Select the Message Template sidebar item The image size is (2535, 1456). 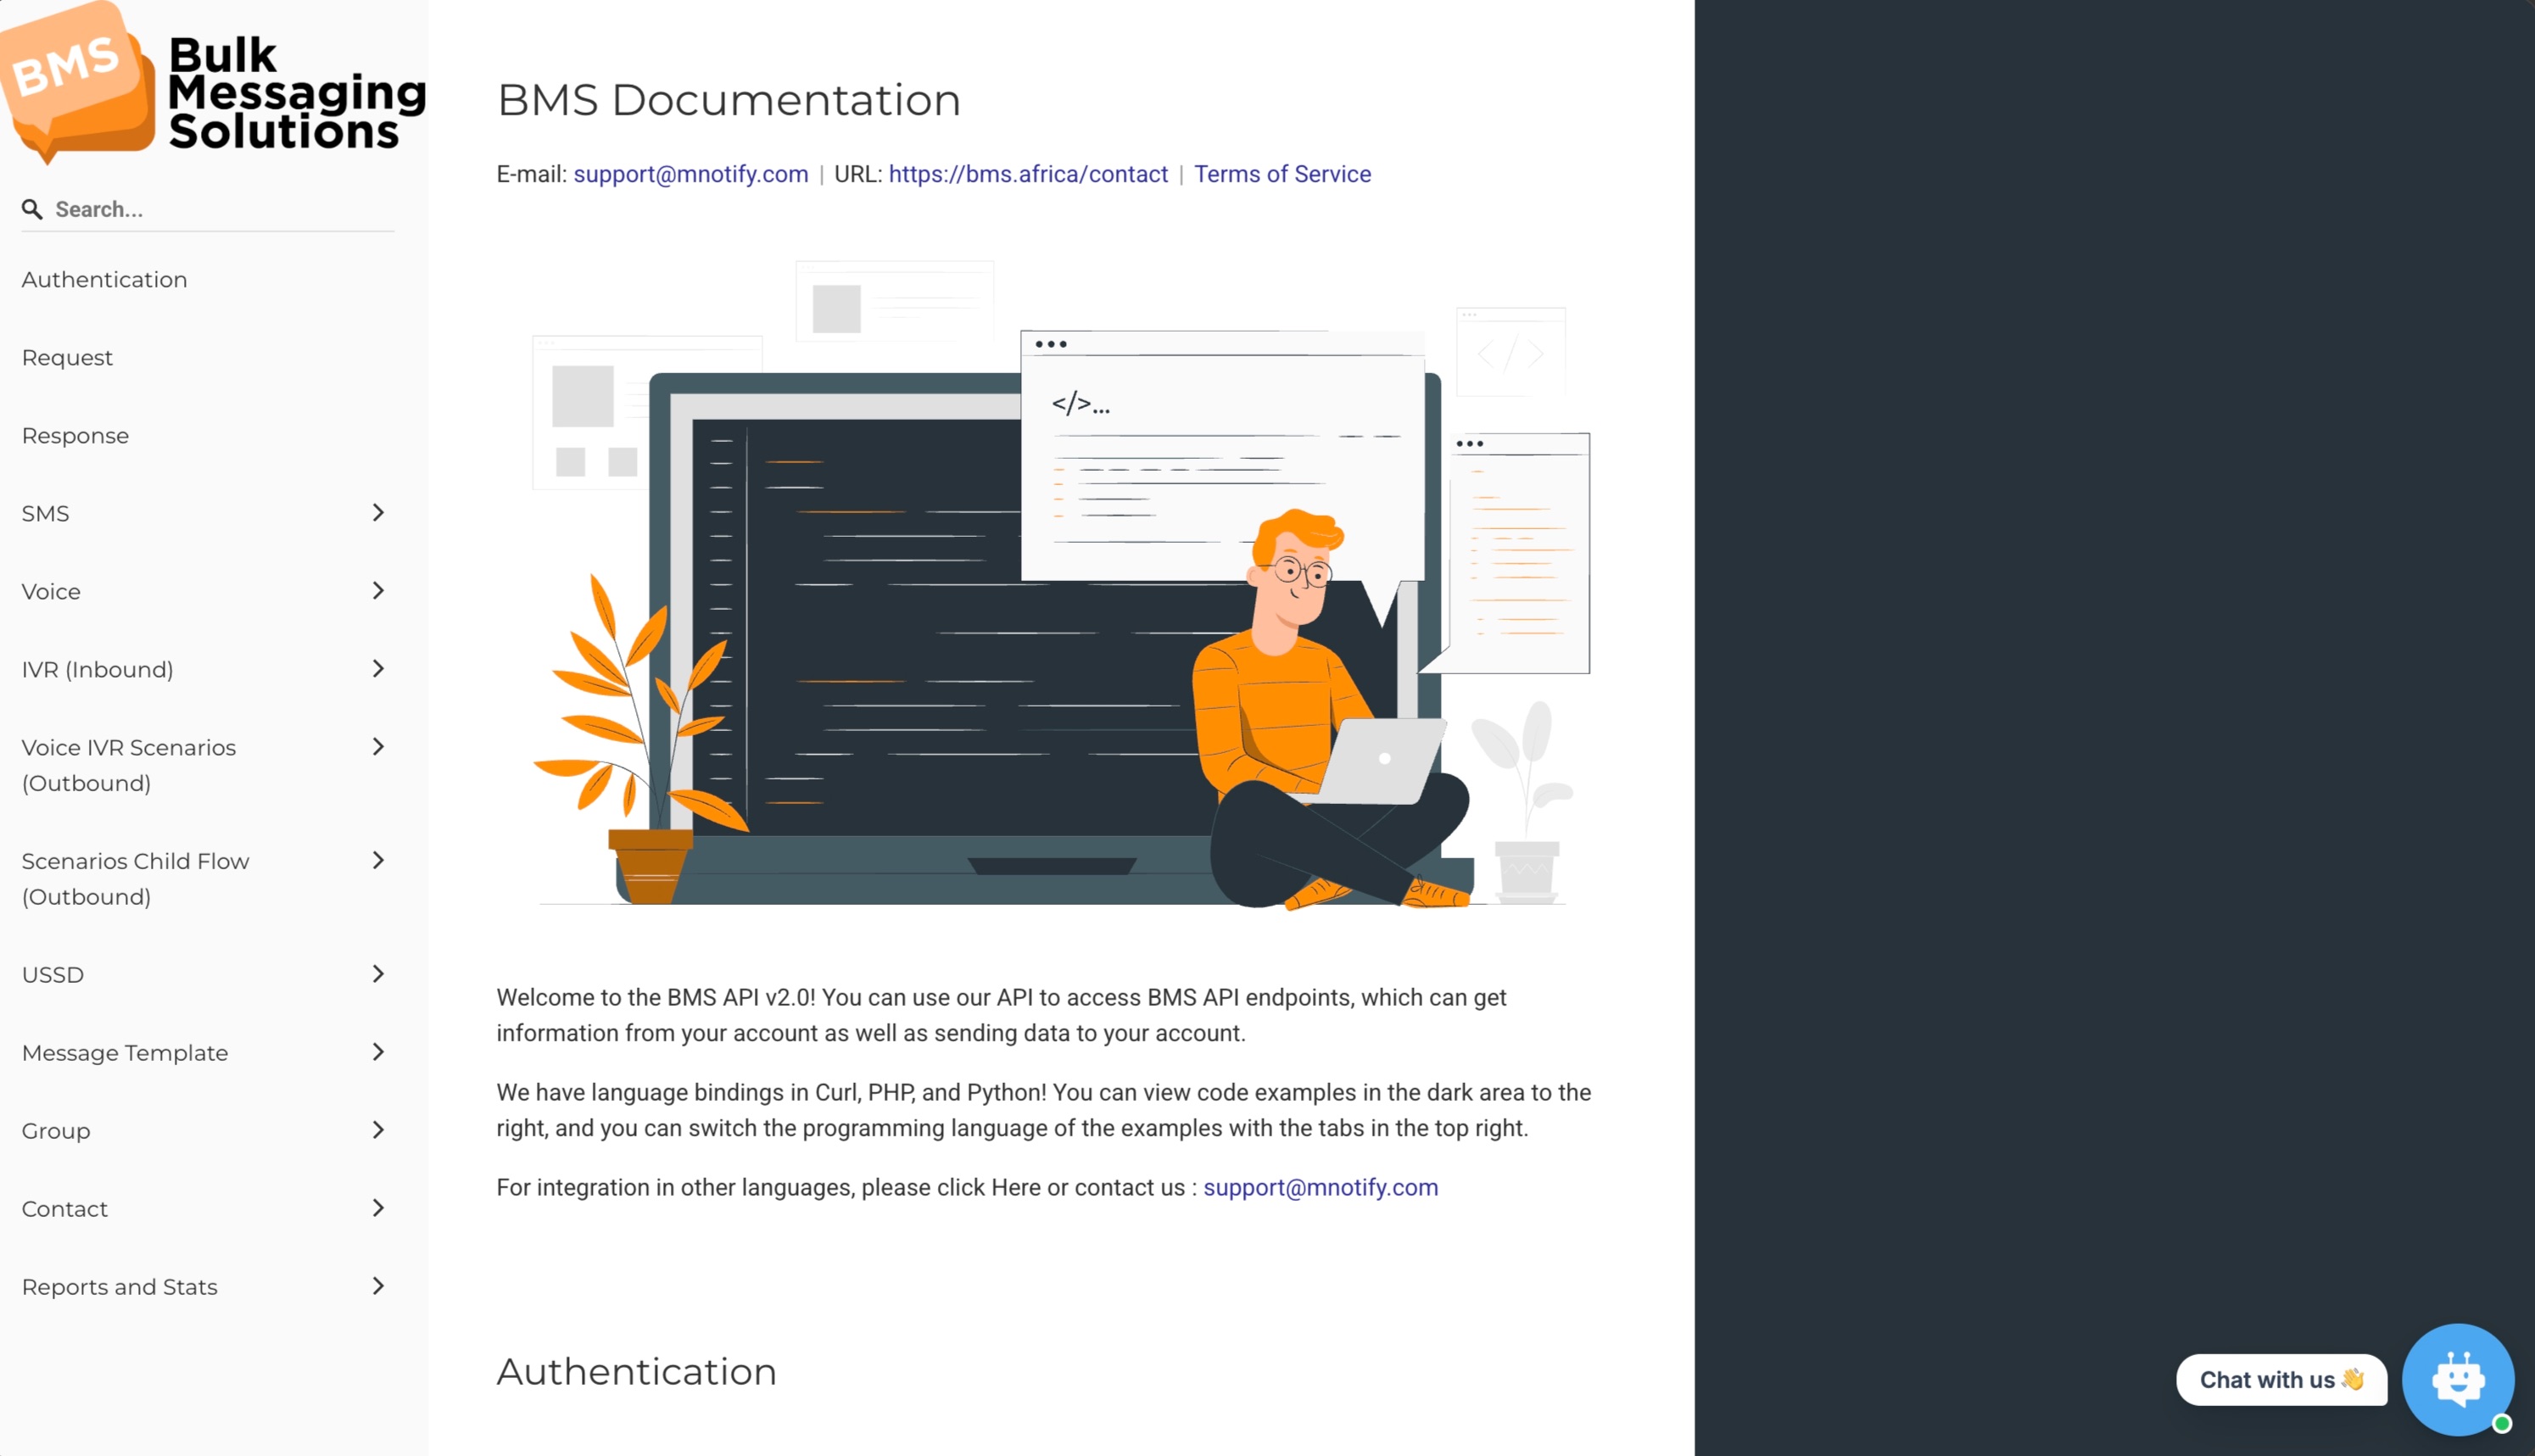(x=125, y=1053)
